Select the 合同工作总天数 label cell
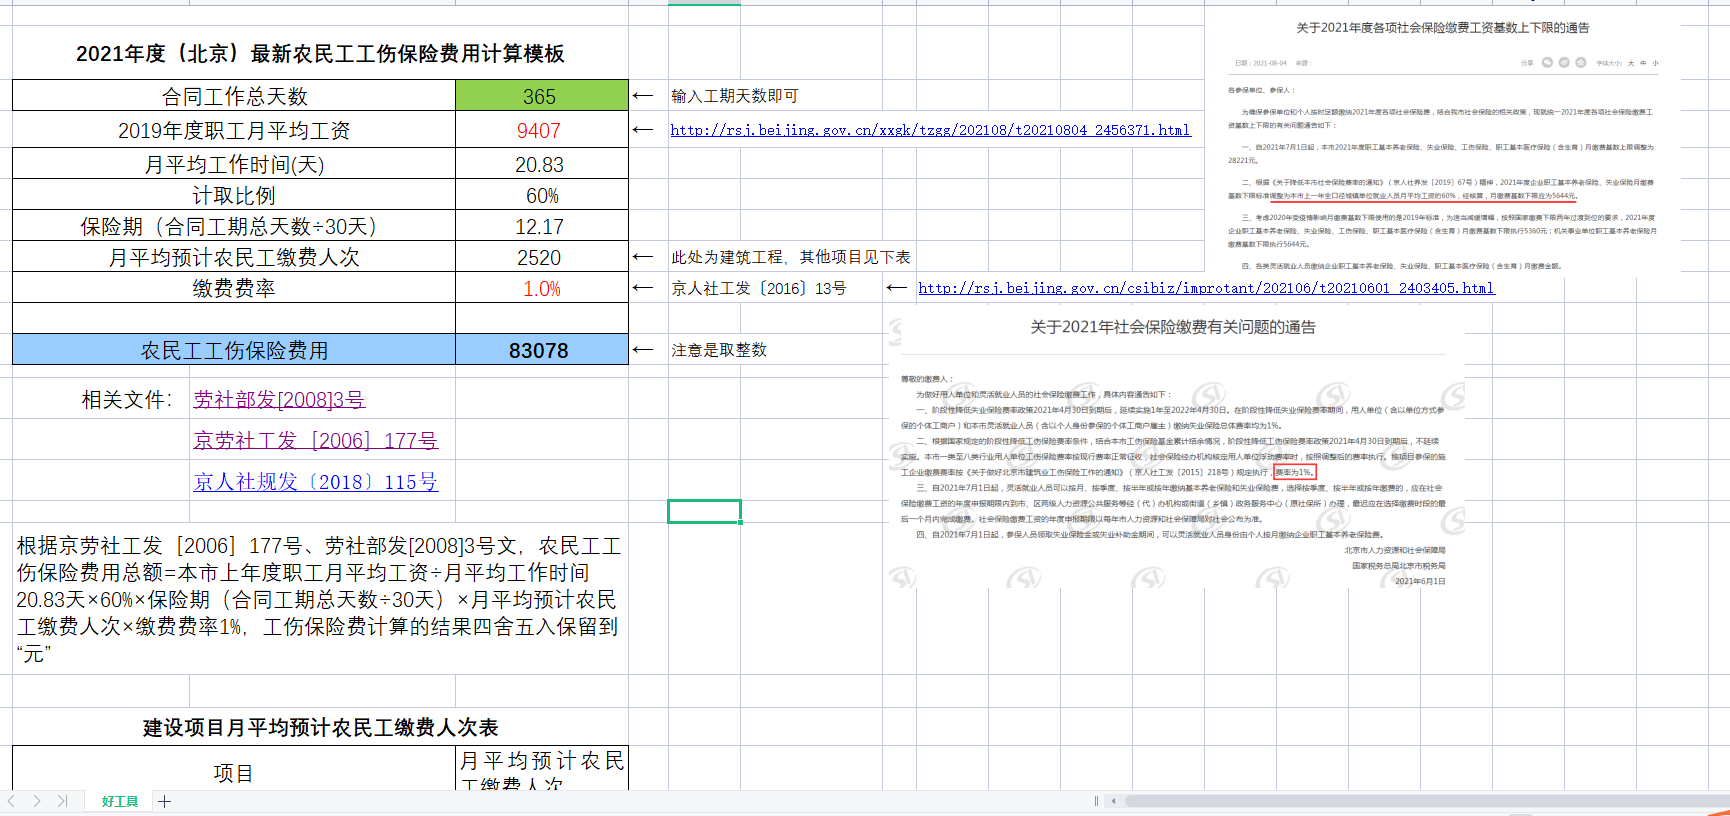This screenshot has width=1730, height=816. 234,96
